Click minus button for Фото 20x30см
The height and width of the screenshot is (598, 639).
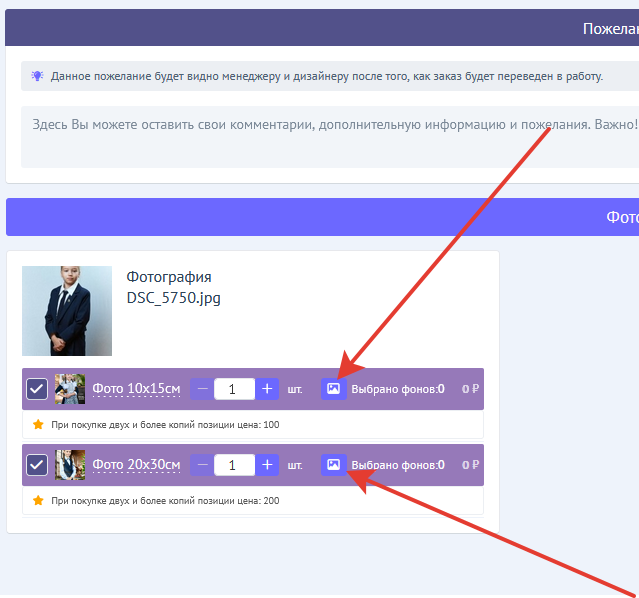pyautogui.click(x=203, y=465)
